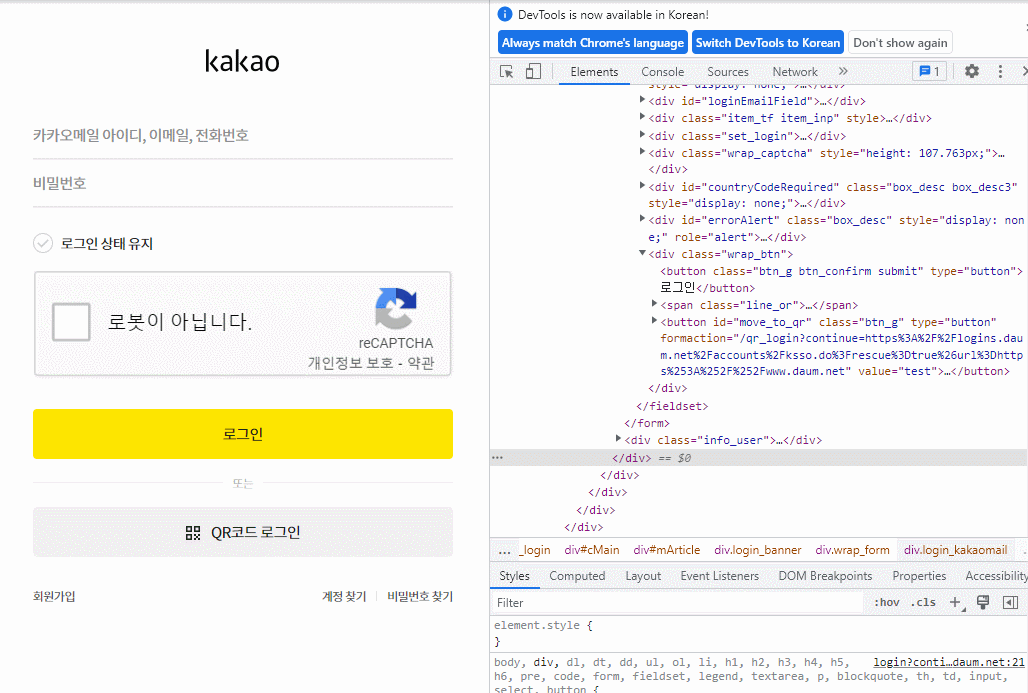Viewport: 1028px width, 693px height.
Task: Expand the line_or span node
Action: pyautogui.click(x=654, y=304)
